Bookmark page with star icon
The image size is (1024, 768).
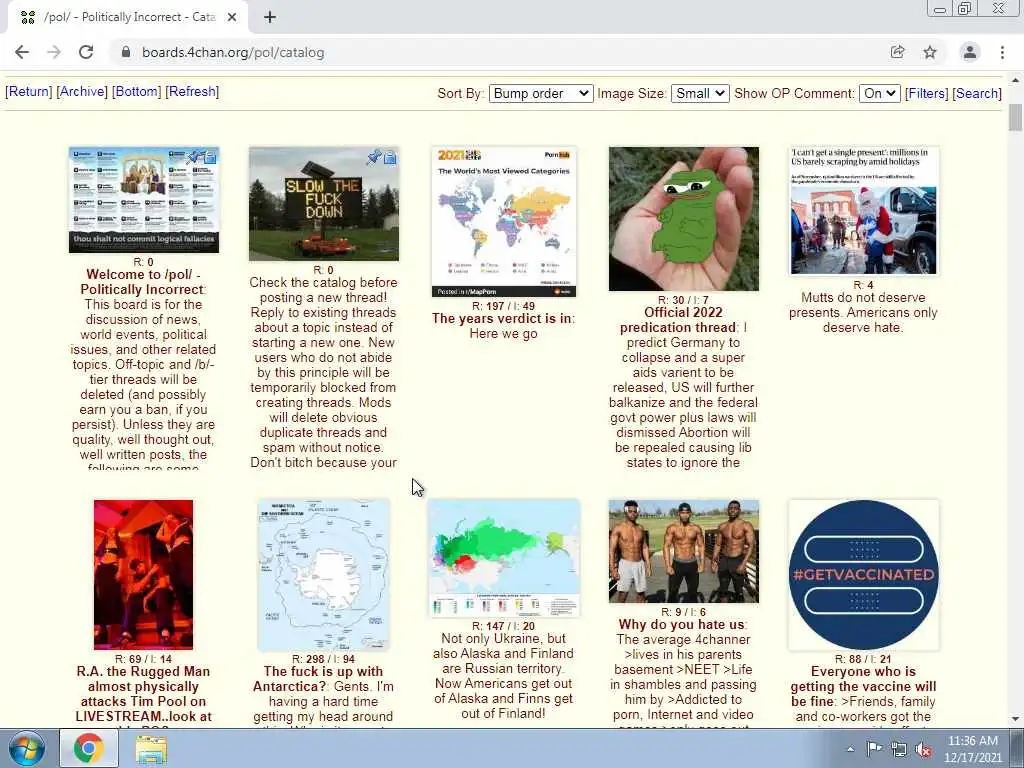[x=930, y=52]
